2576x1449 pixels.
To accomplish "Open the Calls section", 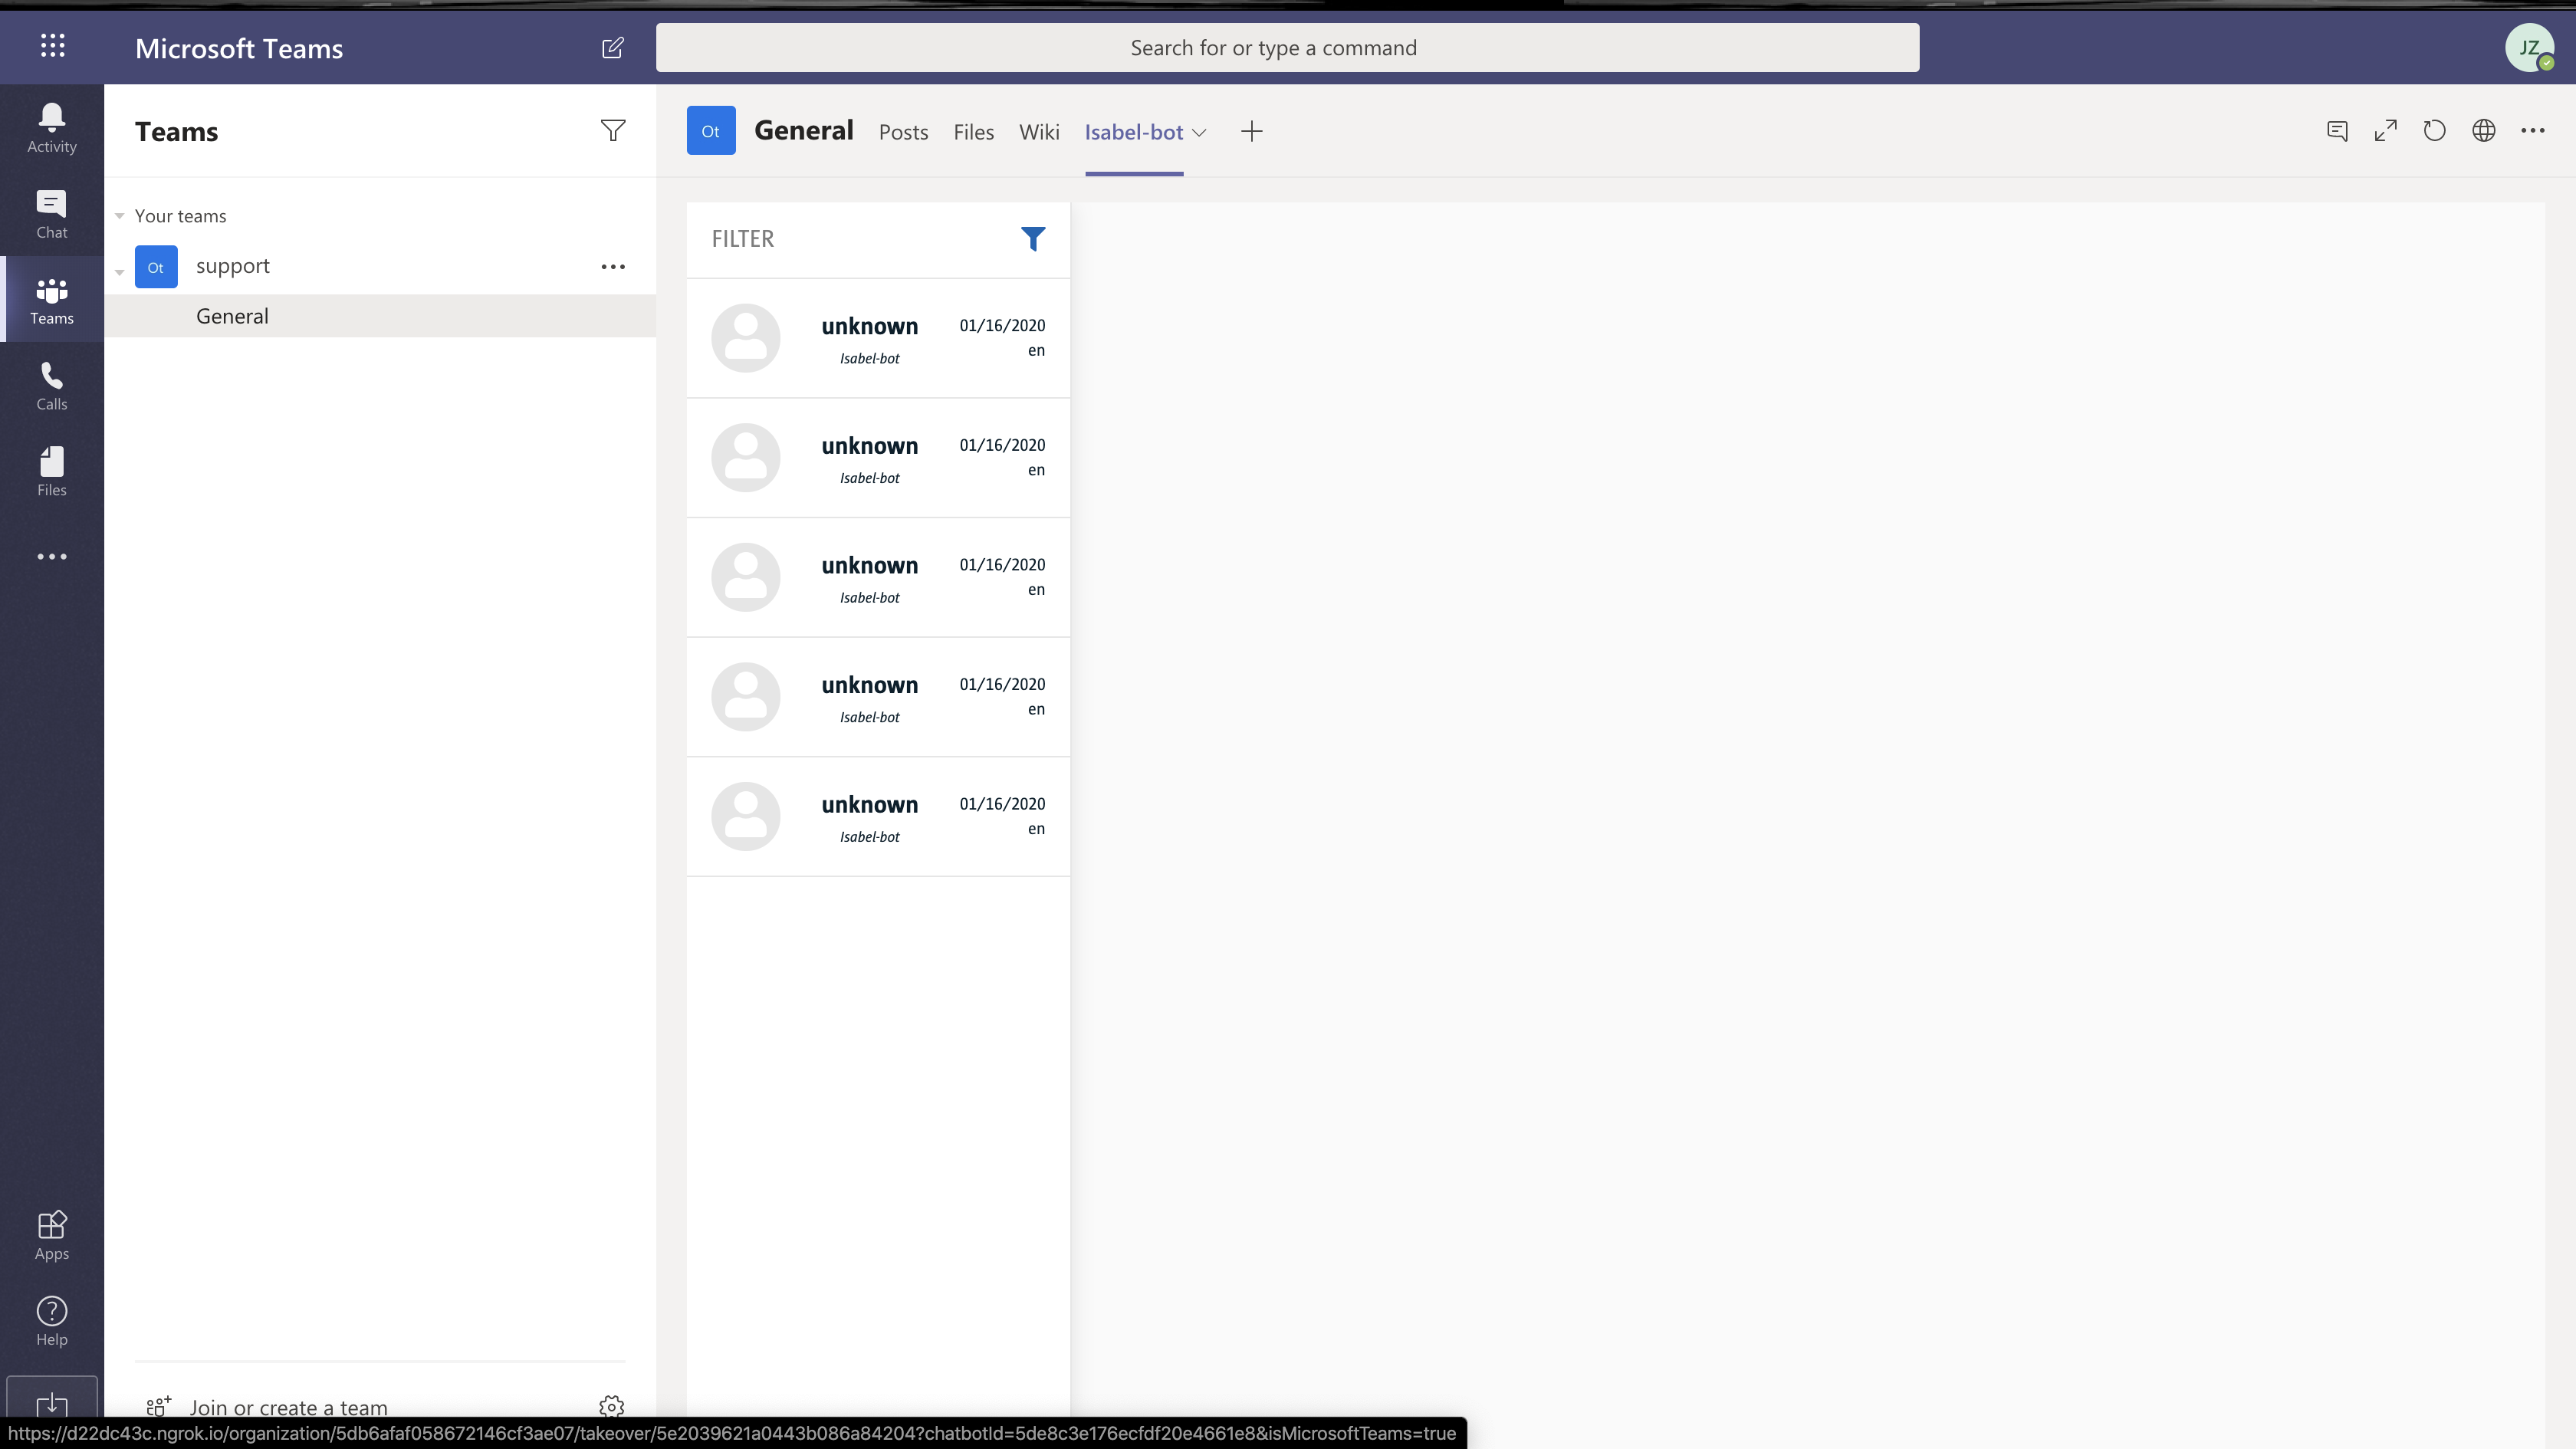I will 51,386.
